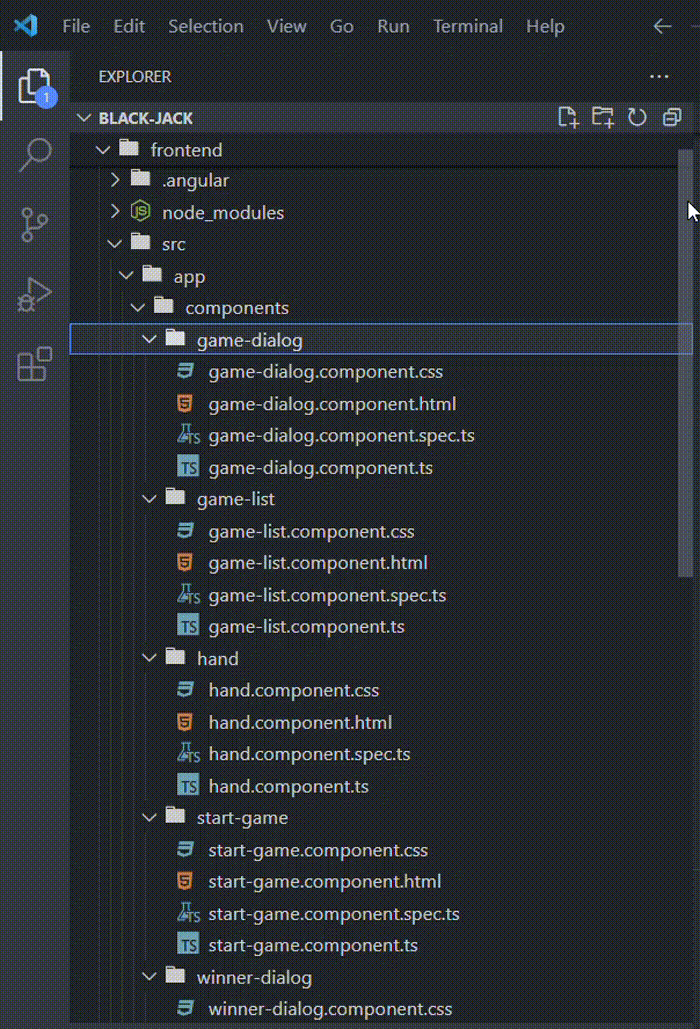
Task: Open the Views and More Actions menu
Action: click(659, 76)
